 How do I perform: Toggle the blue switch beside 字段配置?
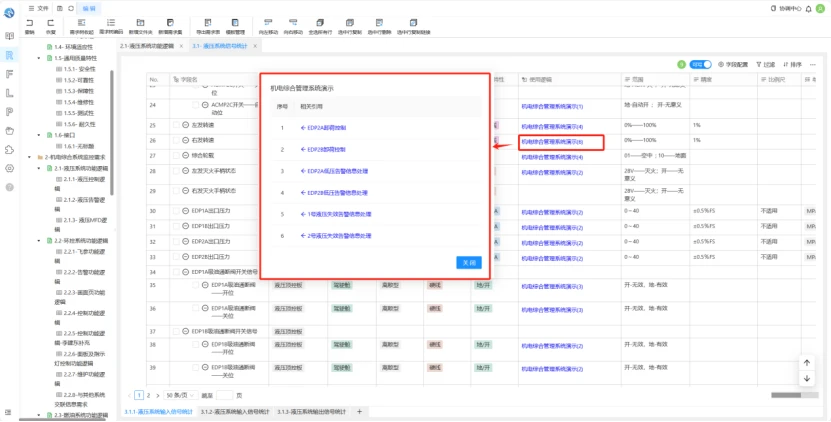700,65
